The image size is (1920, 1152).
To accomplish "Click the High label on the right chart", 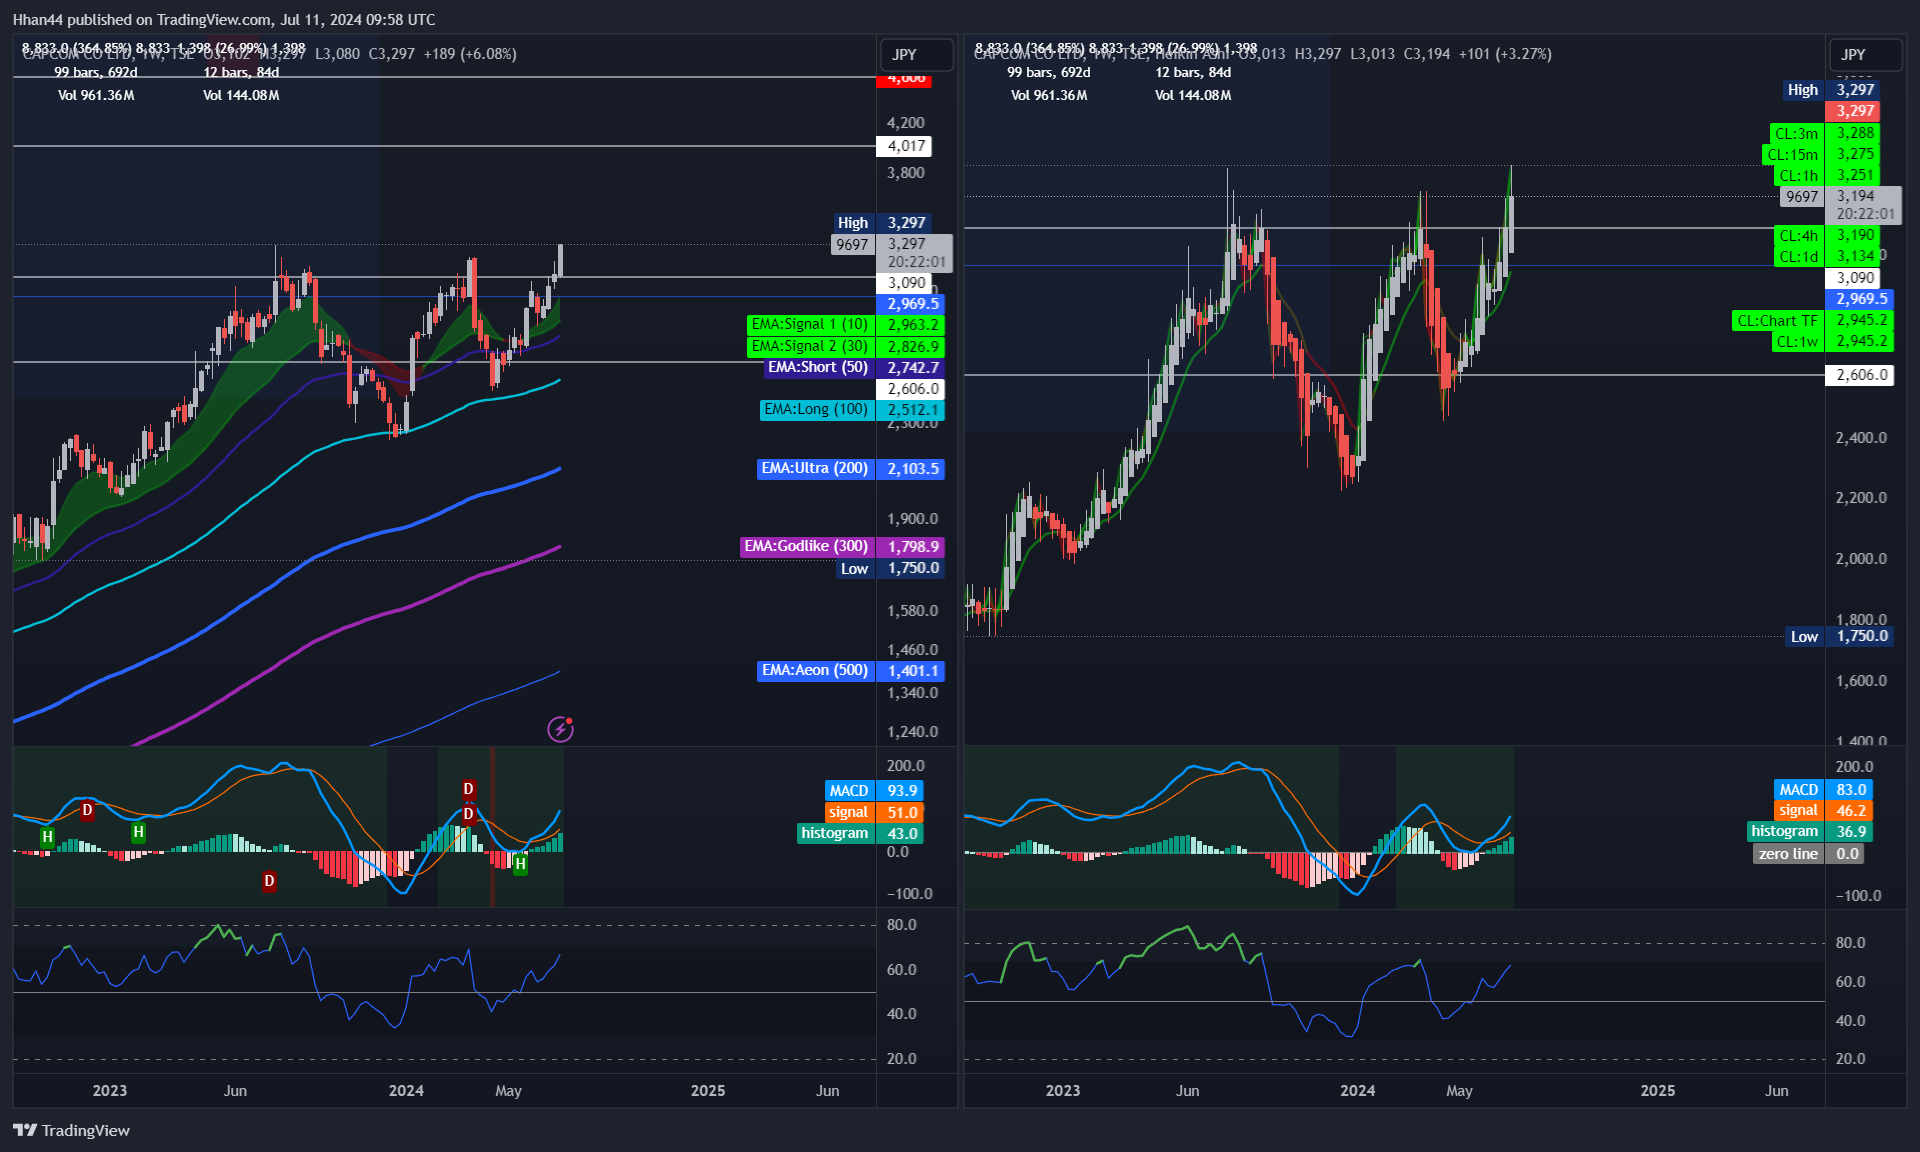I will point(1803,90).
